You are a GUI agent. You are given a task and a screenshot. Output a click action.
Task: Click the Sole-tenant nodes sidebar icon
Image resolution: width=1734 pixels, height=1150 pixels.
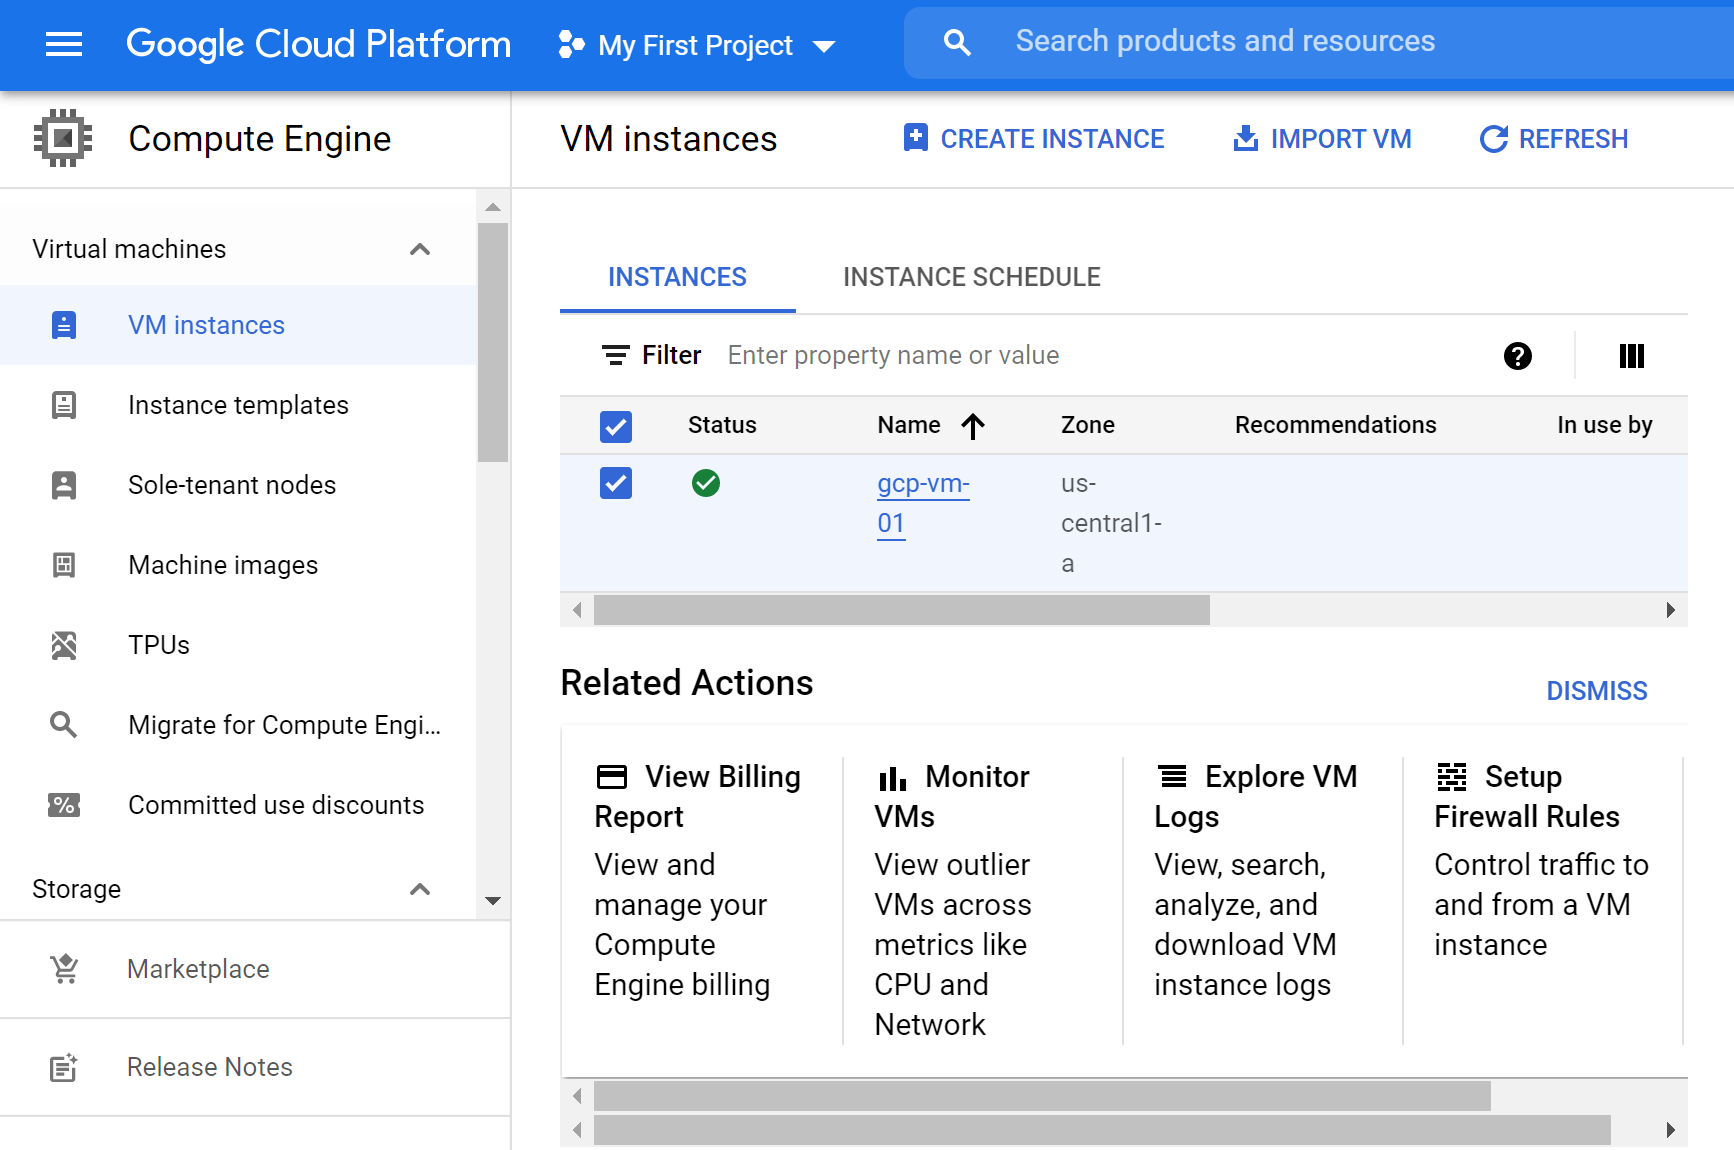[x=64, y=485]
